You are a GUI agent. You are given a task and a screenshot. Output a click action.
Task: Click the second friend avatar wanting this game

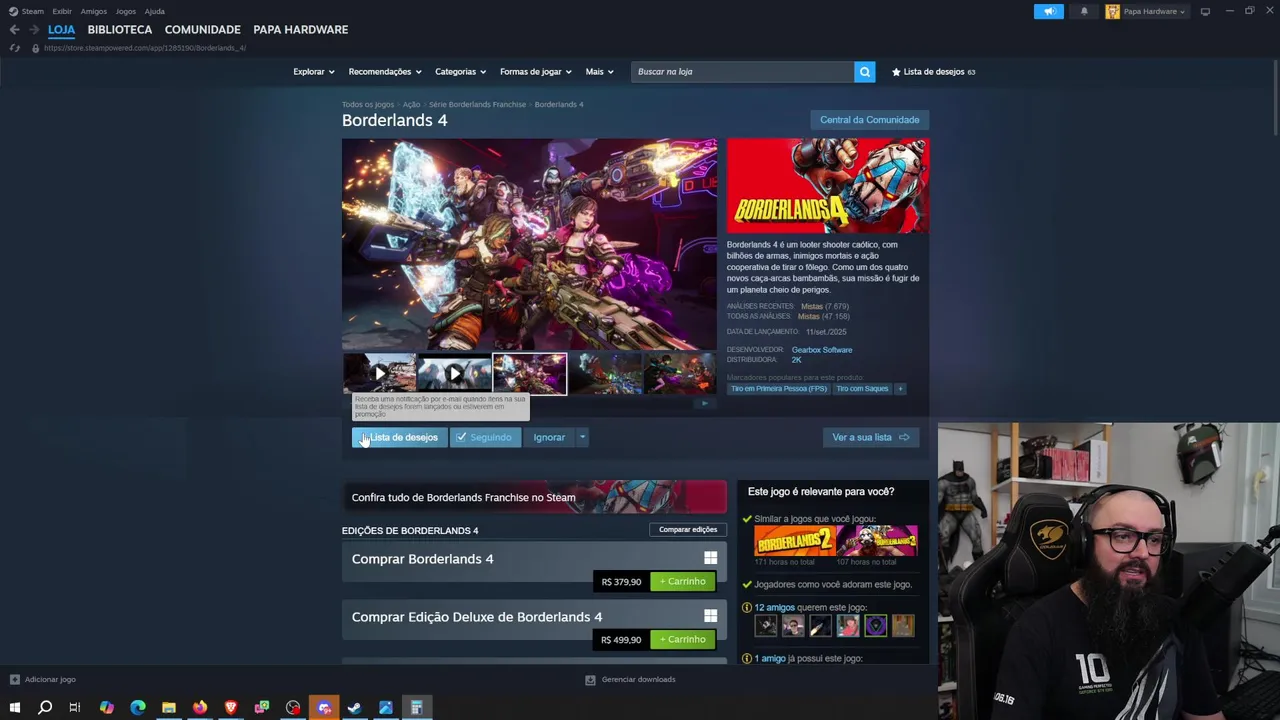click(x=793, y=626)
